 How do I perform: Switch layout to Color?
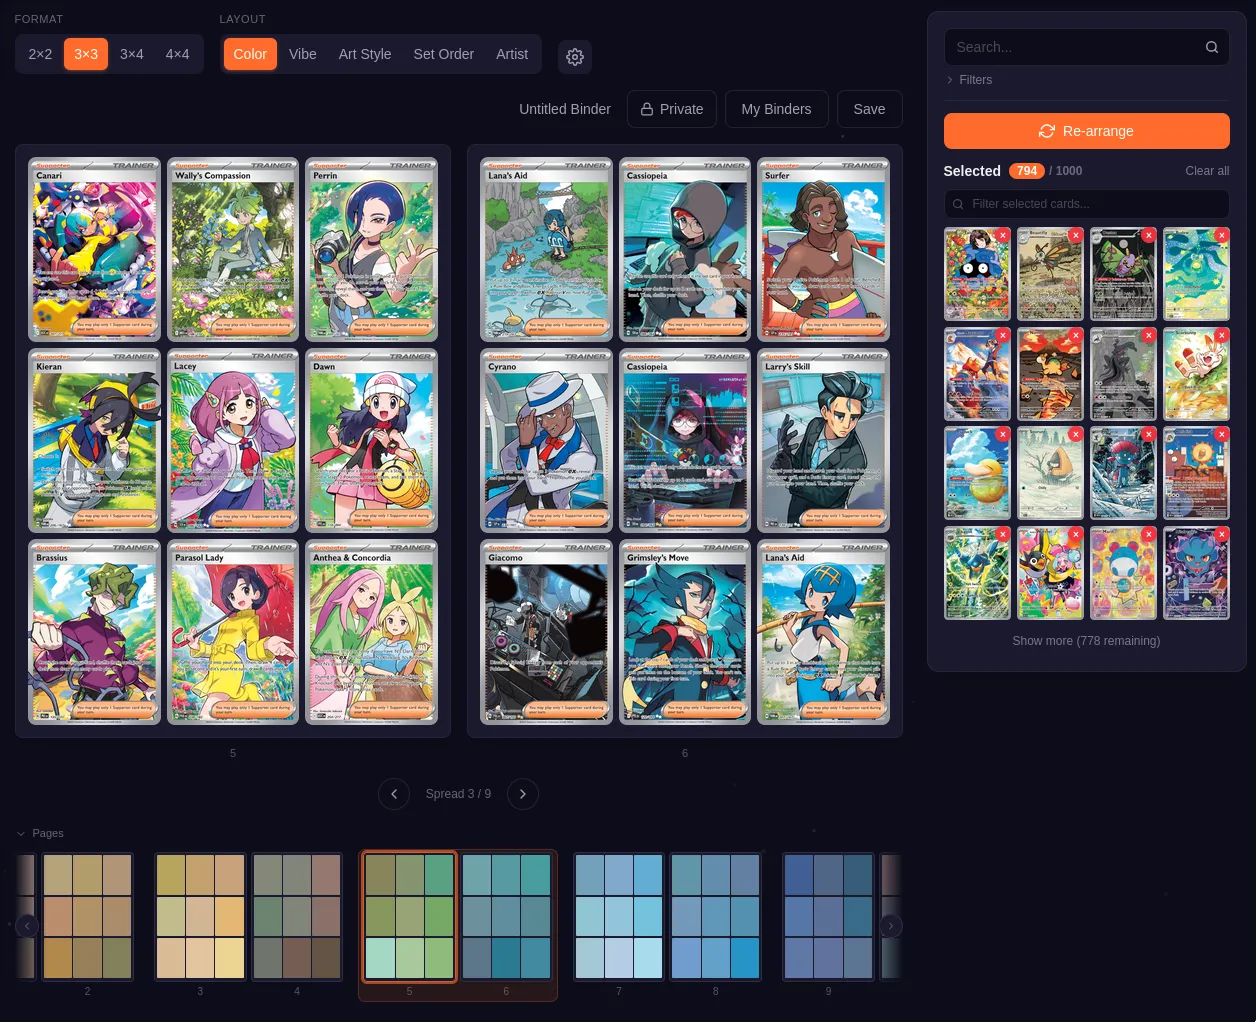(250, 54)
